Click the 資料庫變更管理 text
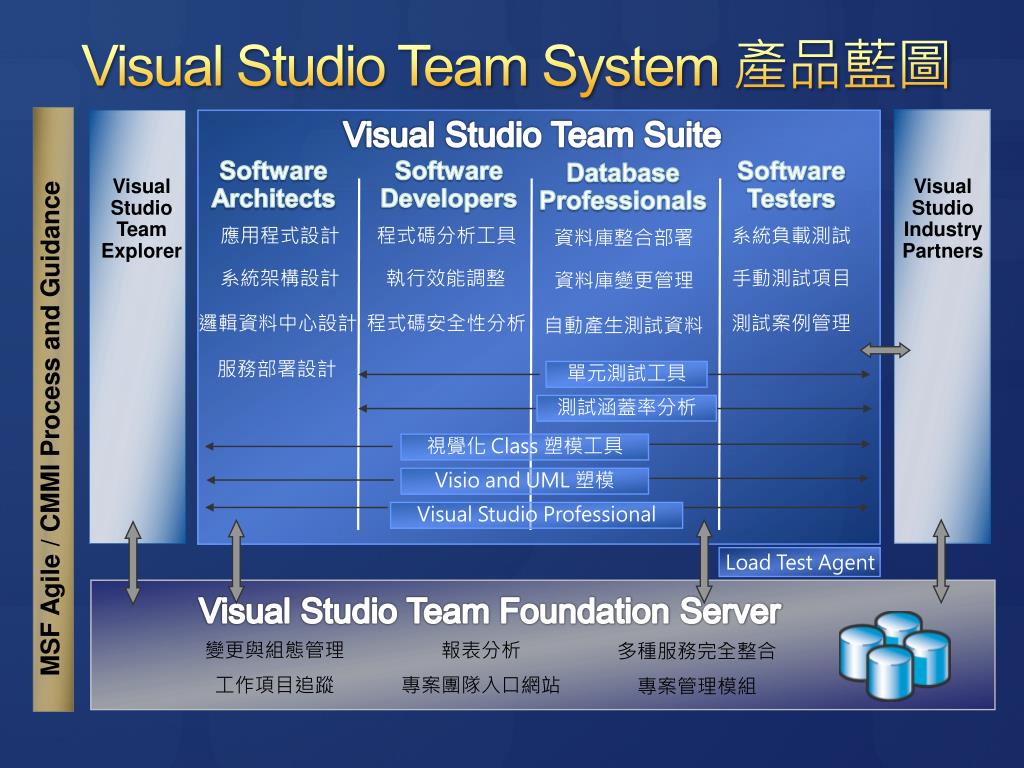The width and height of the screenshot is (1024, 768). [x=624, y=280]
